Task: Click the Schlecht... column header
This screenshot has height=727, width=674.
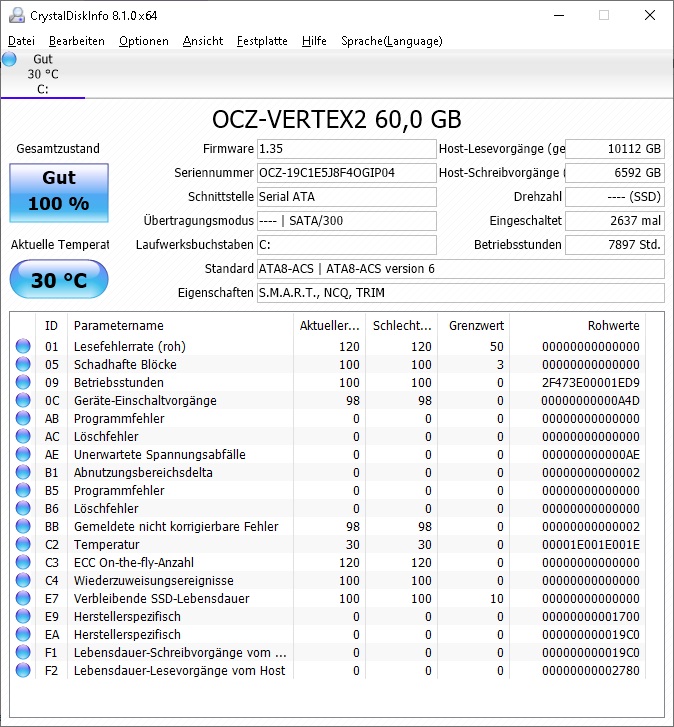Action: (x=402, y=325)
